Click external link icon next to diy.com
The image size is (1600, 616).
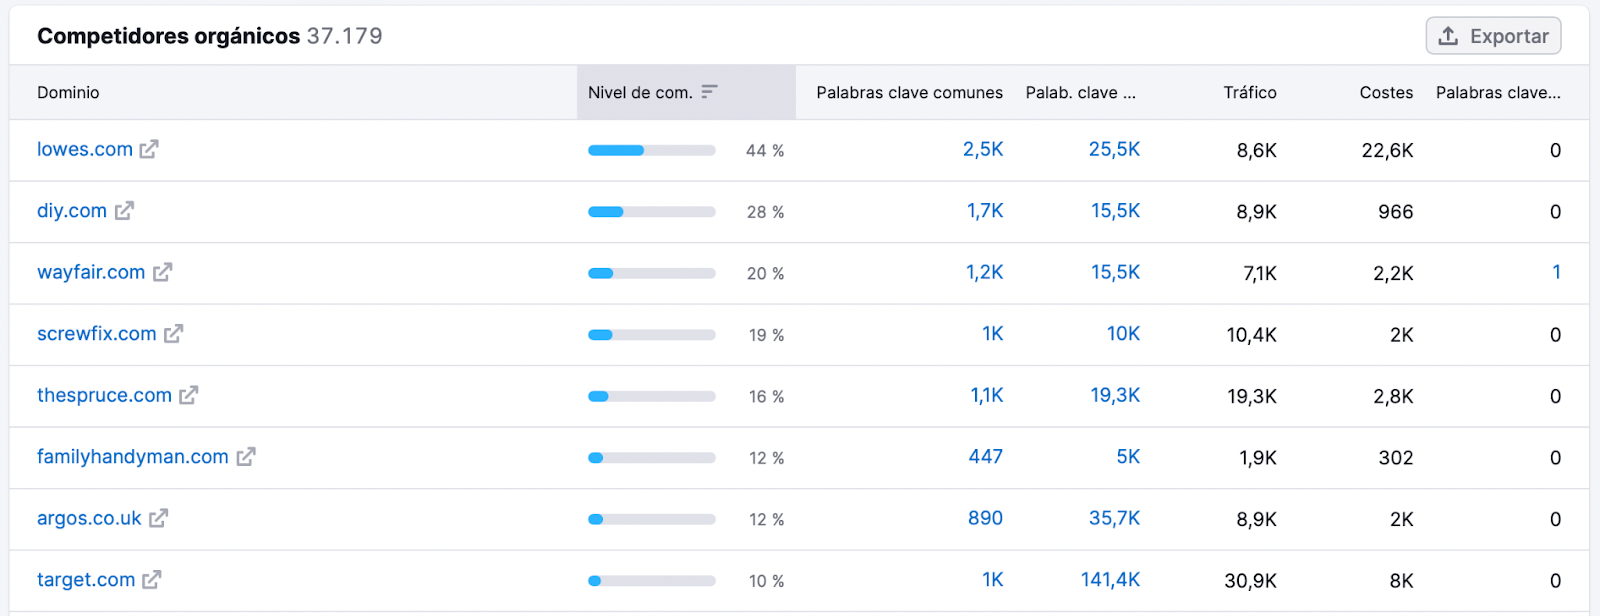(x=124, y=211)
